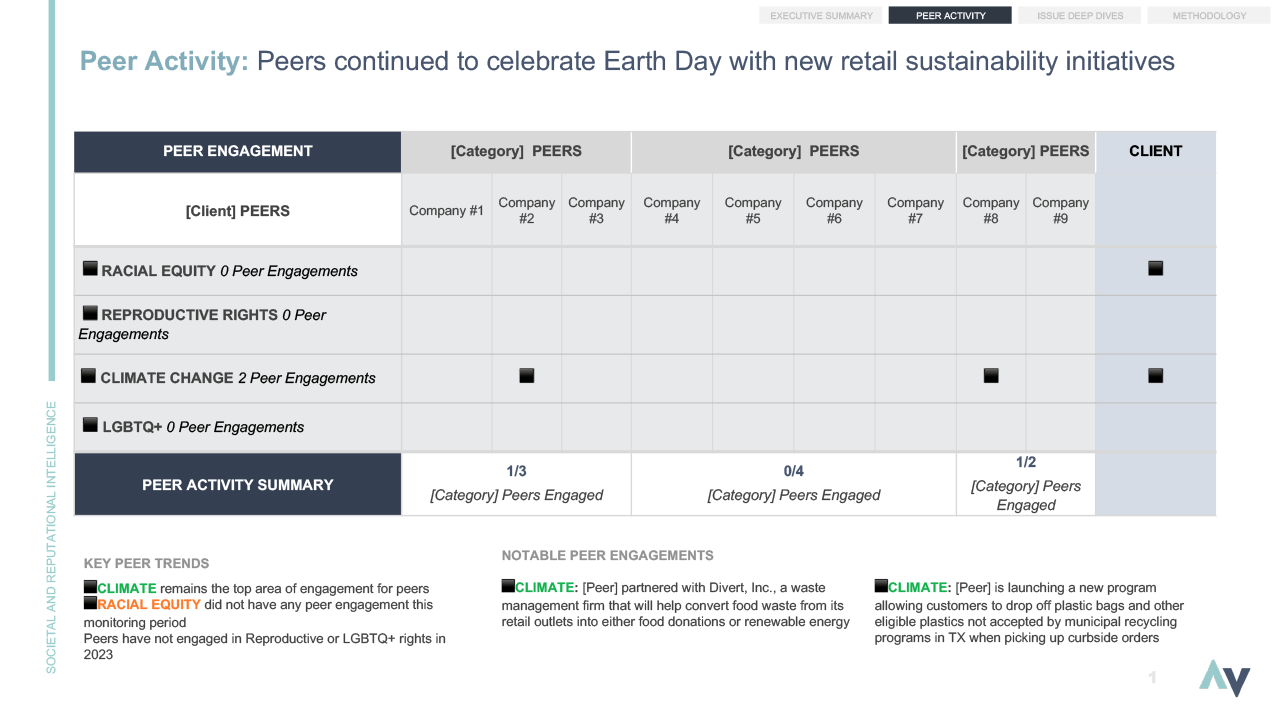Click the PEER ACTIVITY SUMMARY cell
Screen dimensions: 1280x720
238,485
